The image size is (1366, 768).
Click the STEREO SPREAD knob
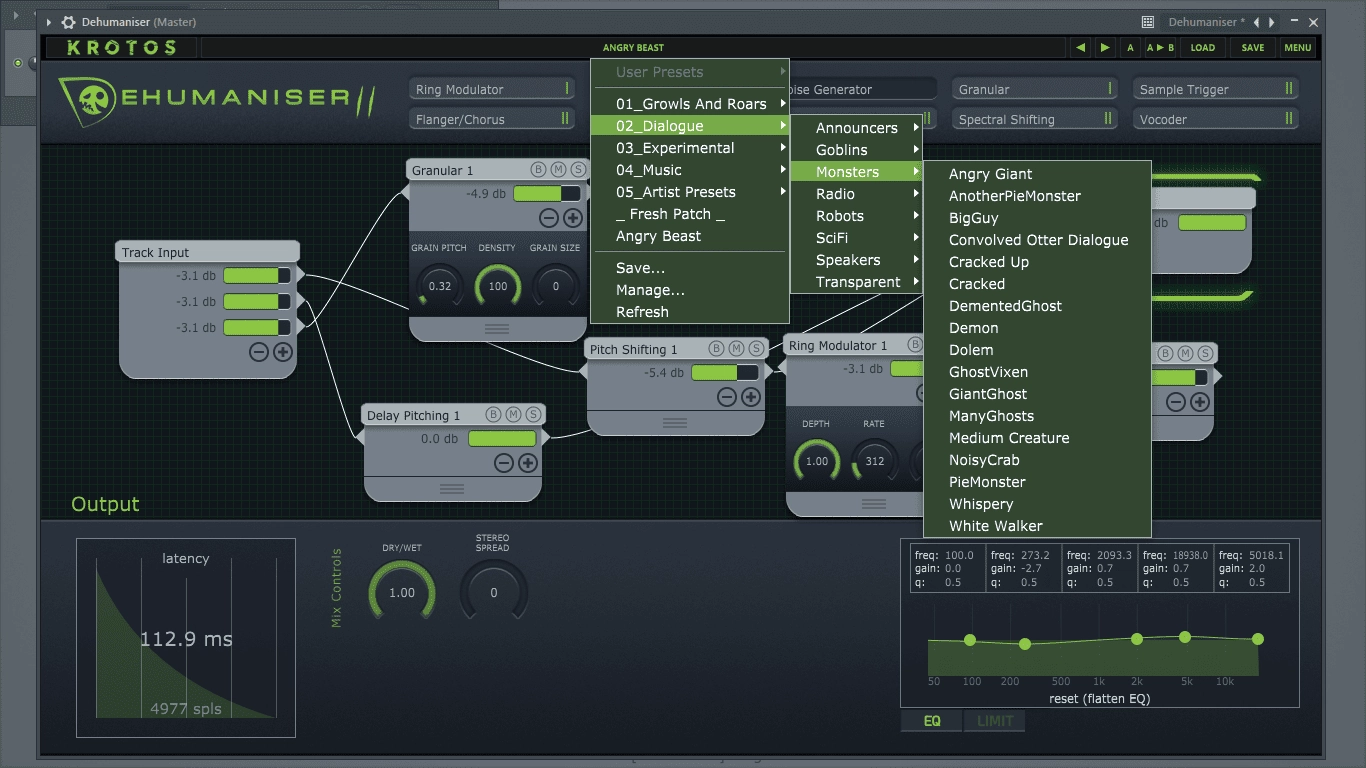pyautogui.click(x=494, y=592)
